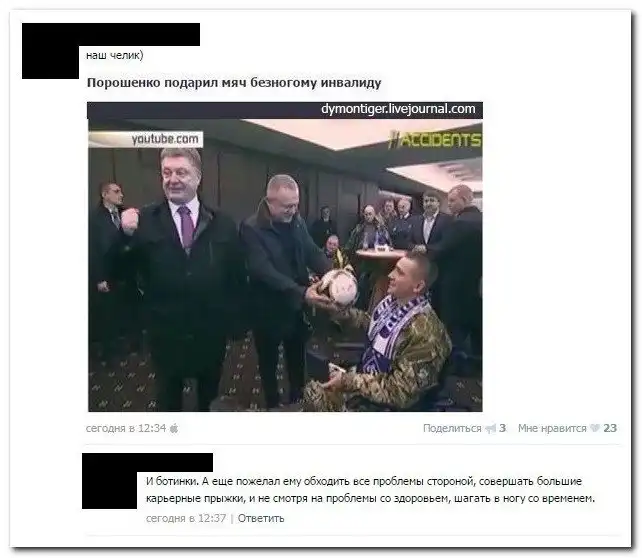Click the blacked-out commenter name
This screenshot has height=558, width=642.
[x=147, y=463]
